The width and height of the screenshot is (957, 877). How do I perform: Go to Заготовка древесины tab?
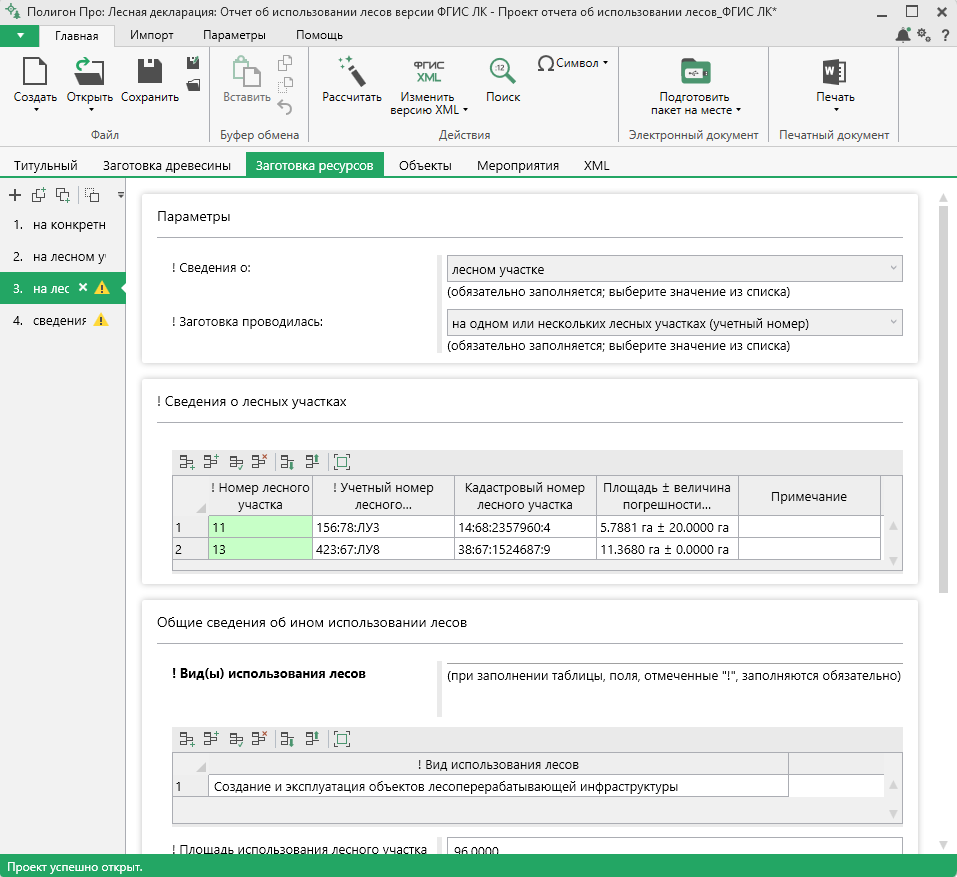(x=167, y=165)
